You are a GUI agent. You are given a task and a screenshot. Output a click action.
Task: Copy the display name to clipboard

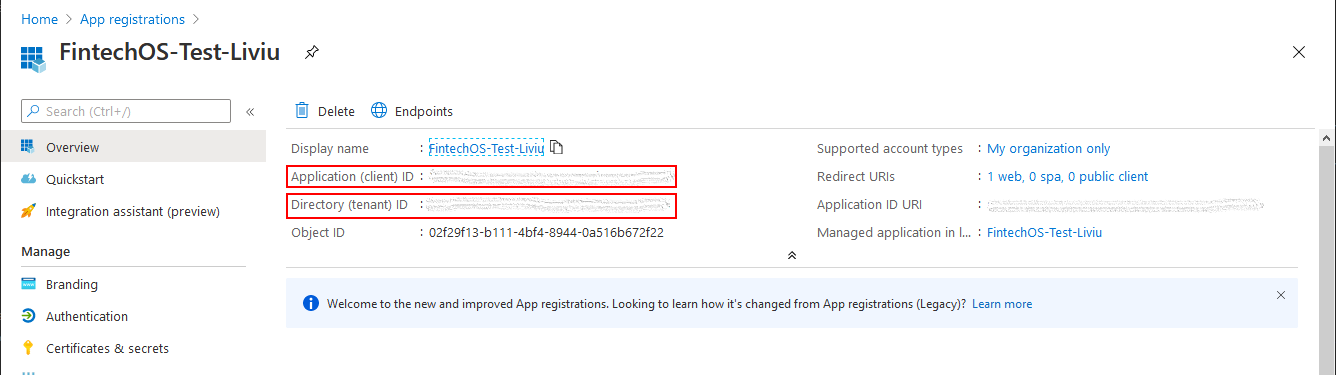[557, 148]
